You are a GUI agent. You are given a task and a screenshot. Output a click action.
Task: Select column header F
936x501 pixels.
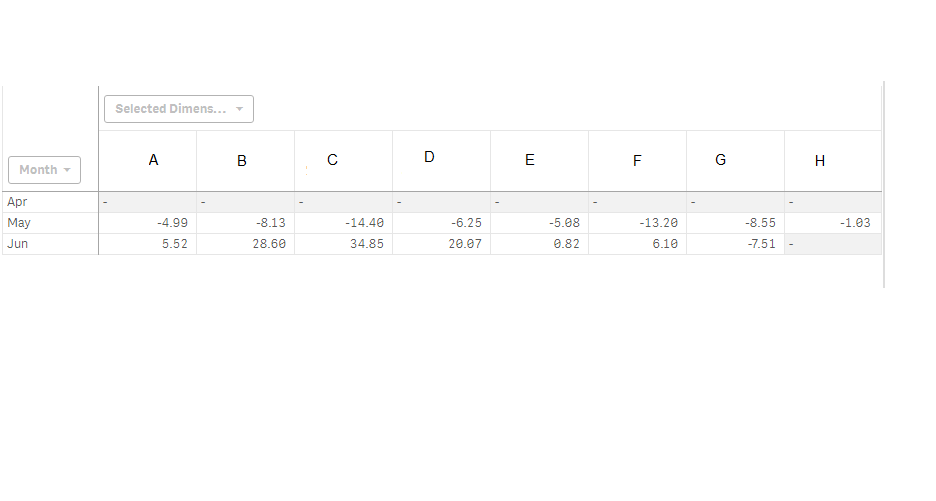(x=637, y=161)
